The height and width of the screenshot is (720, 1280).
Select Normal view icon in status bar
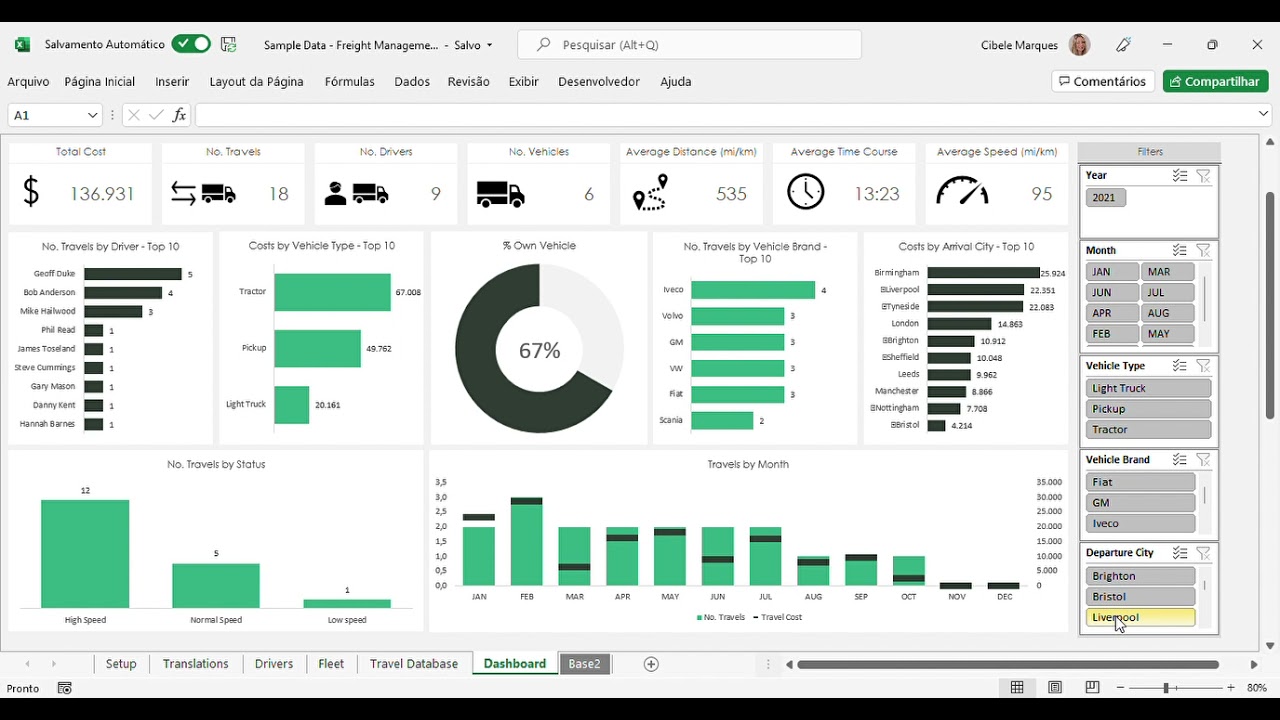[x=1017, y=688]
